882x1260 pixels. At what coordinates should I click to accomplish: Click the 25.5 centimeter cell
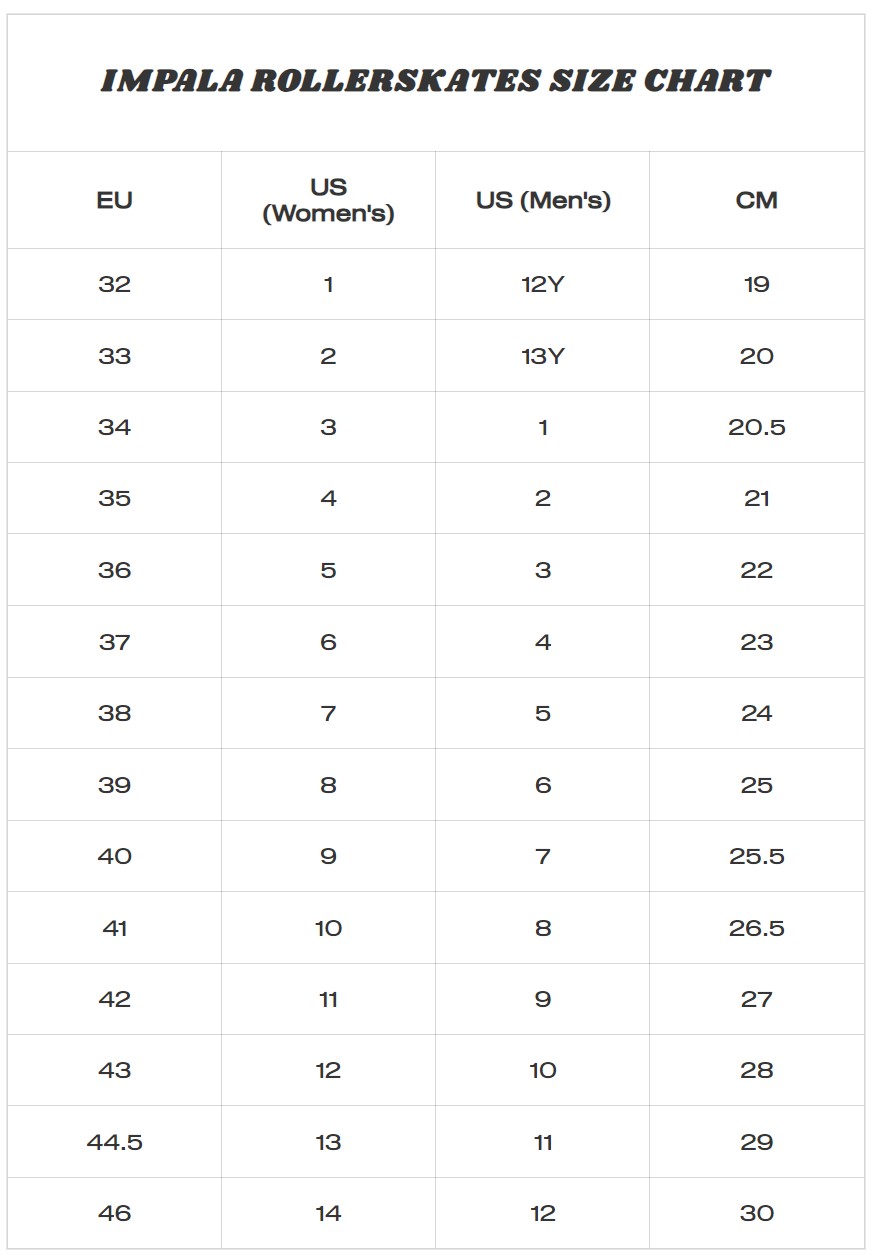[x=757, y=856]
